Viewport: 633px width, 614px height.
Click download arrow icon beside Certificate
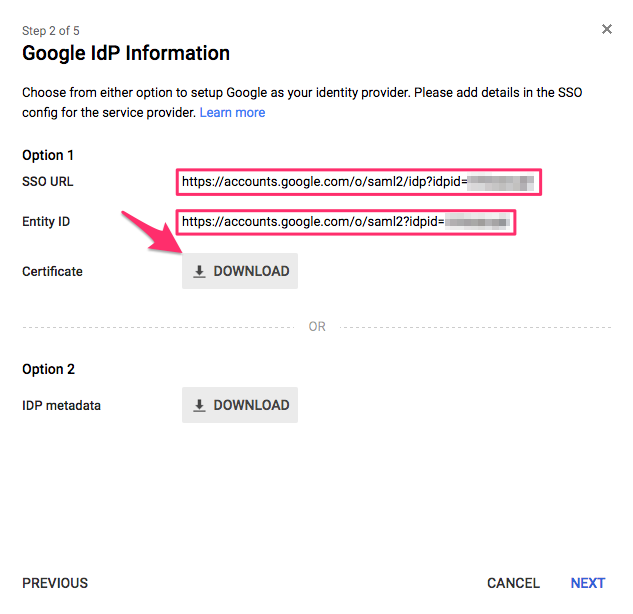(x=199, y=271)
